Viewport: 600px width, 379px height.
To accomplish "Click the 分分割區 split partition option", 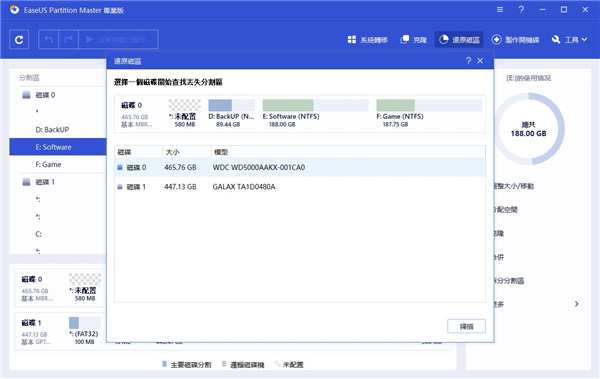I will coord(509,281).
